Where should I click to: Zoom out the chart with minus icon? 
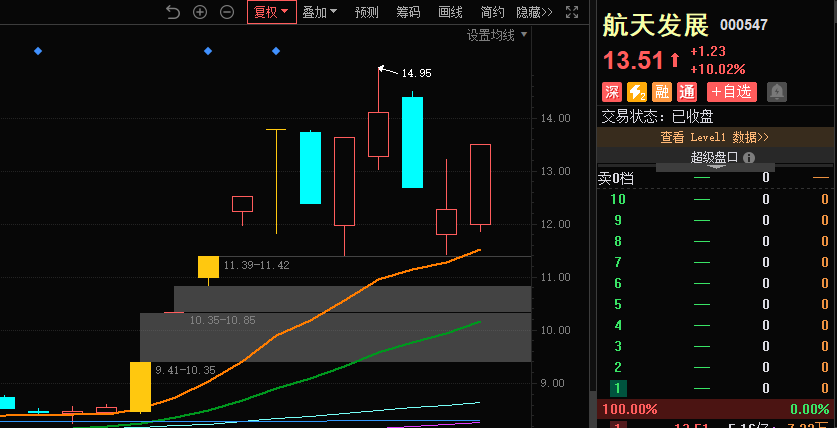[227, 12]
